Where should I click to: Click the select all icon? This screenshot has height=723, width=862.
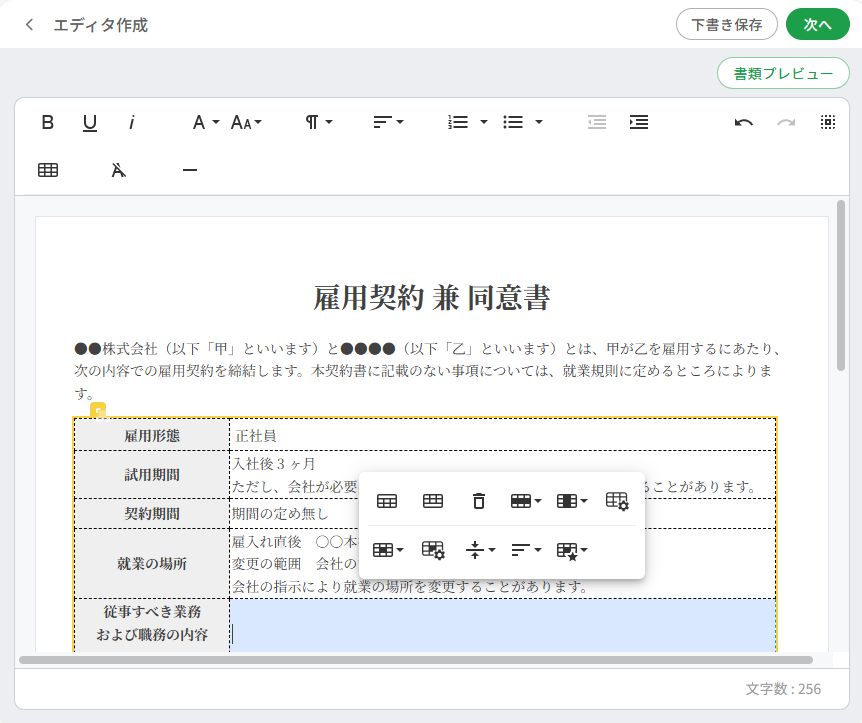pos(828,122)
